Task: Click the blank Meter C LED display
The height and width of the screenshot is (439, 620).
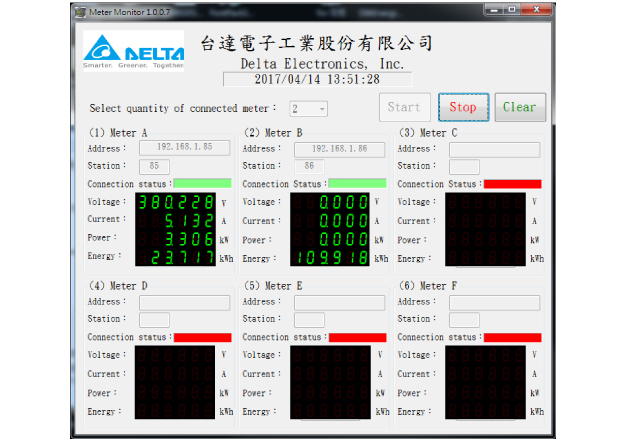Action: point(485,230)
